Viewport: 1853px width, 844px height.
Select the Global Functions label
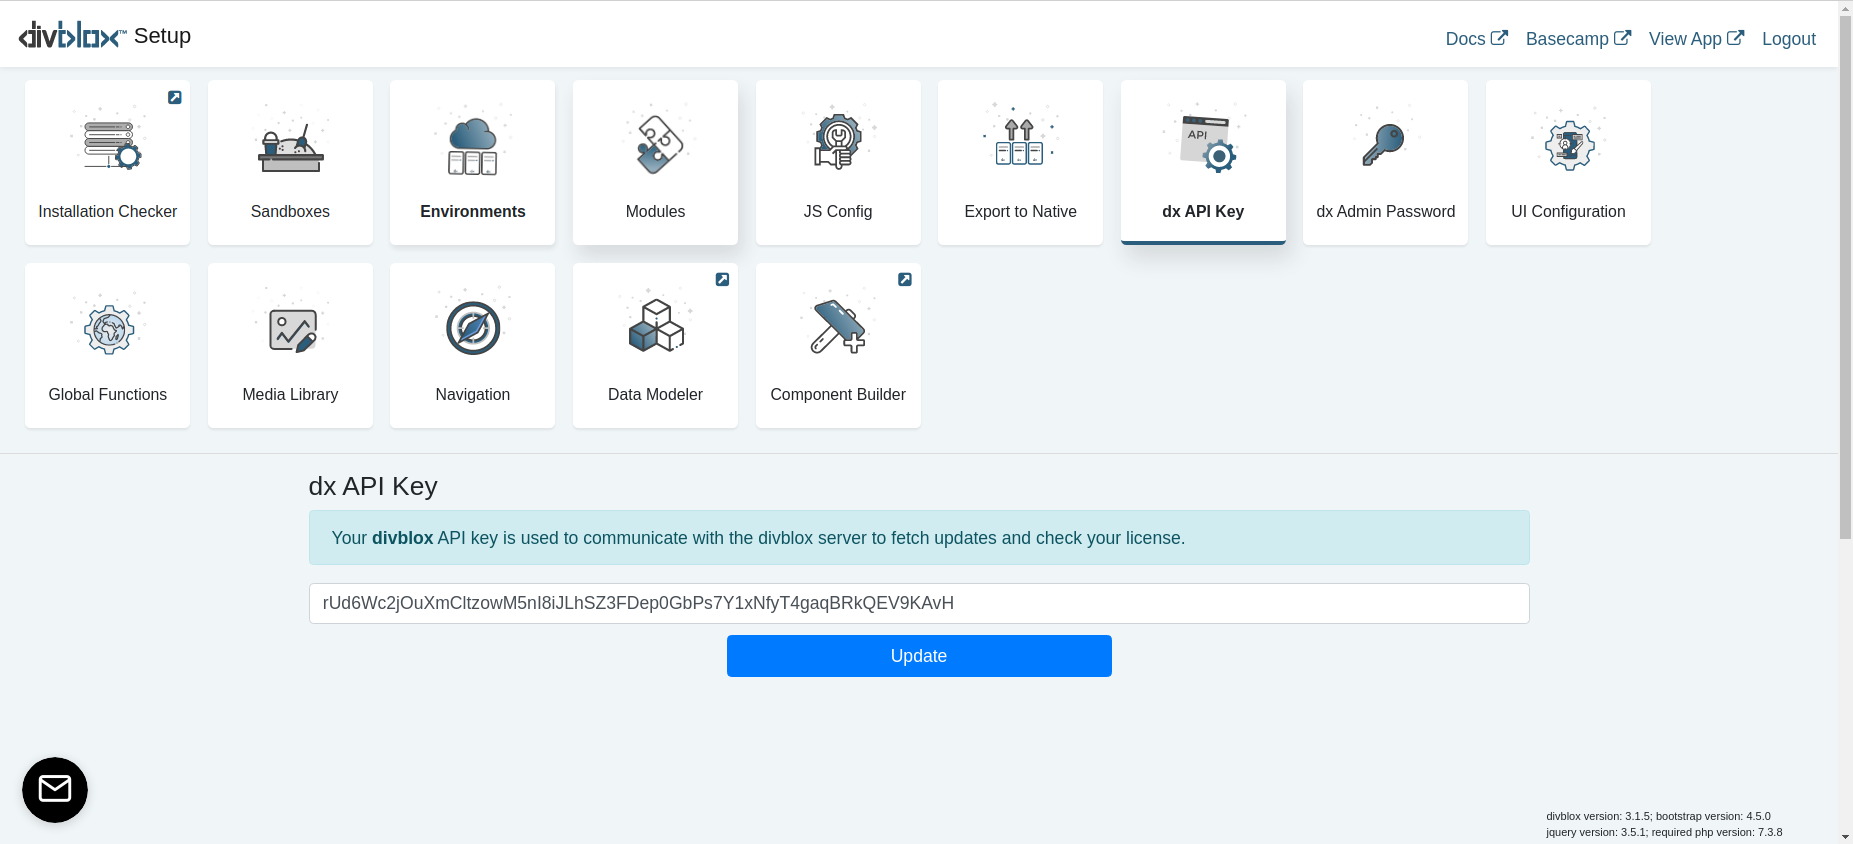point(108,395)
